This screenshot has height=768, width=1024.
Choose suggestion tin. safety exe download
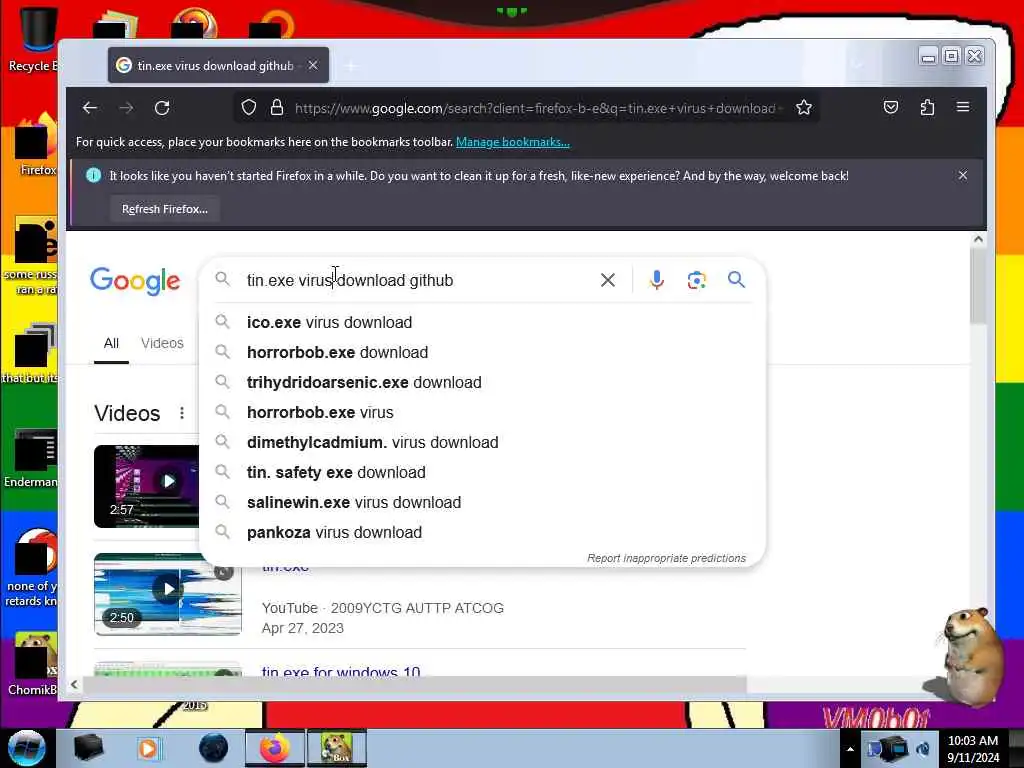click(481, 473)
